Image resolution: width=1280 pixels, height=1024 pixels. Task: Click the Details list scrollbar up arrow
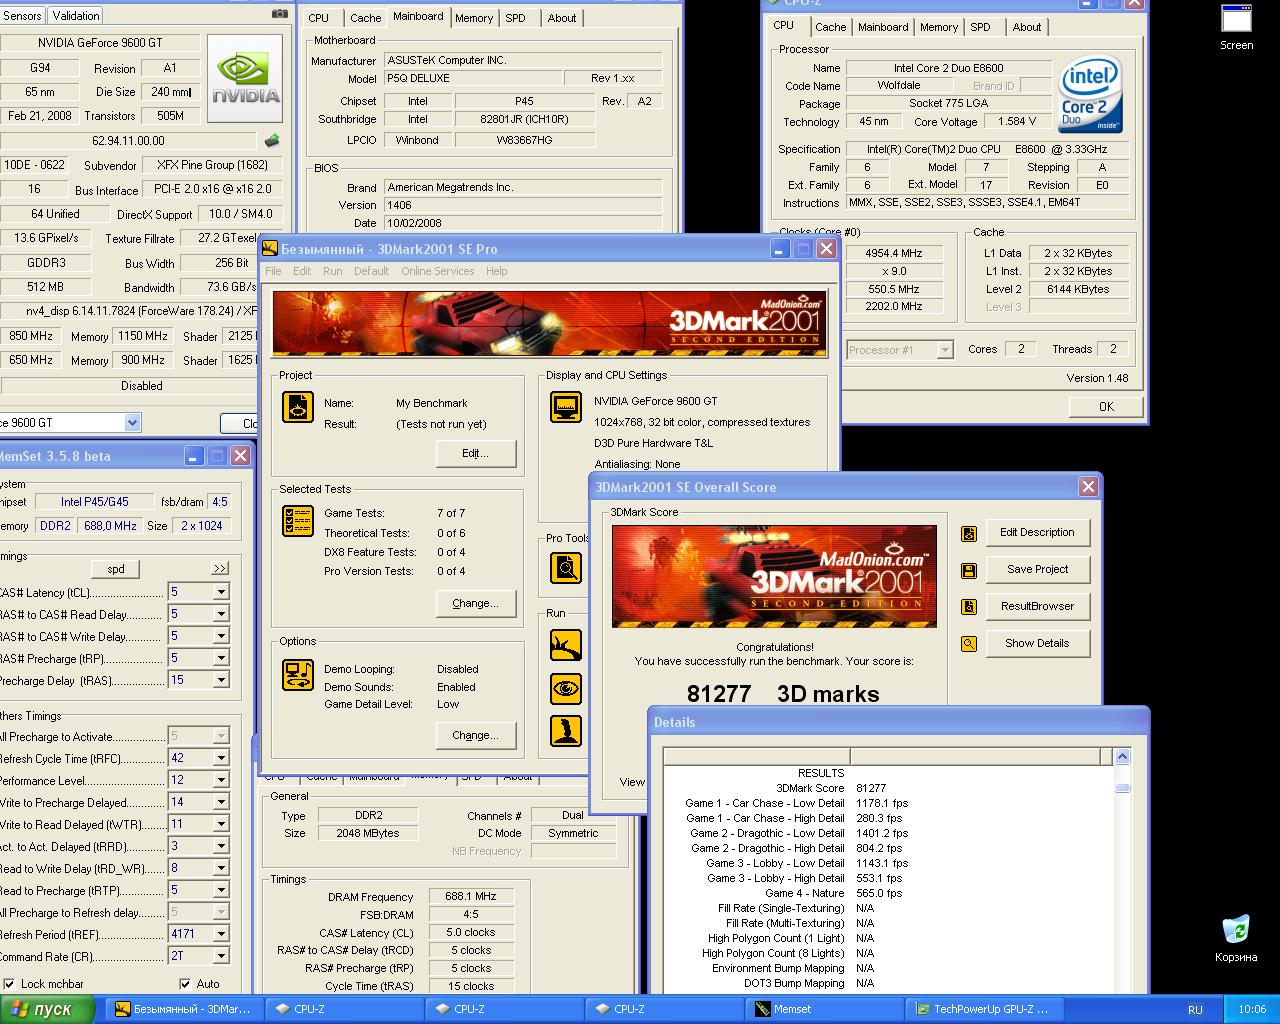click(1122, 757)
